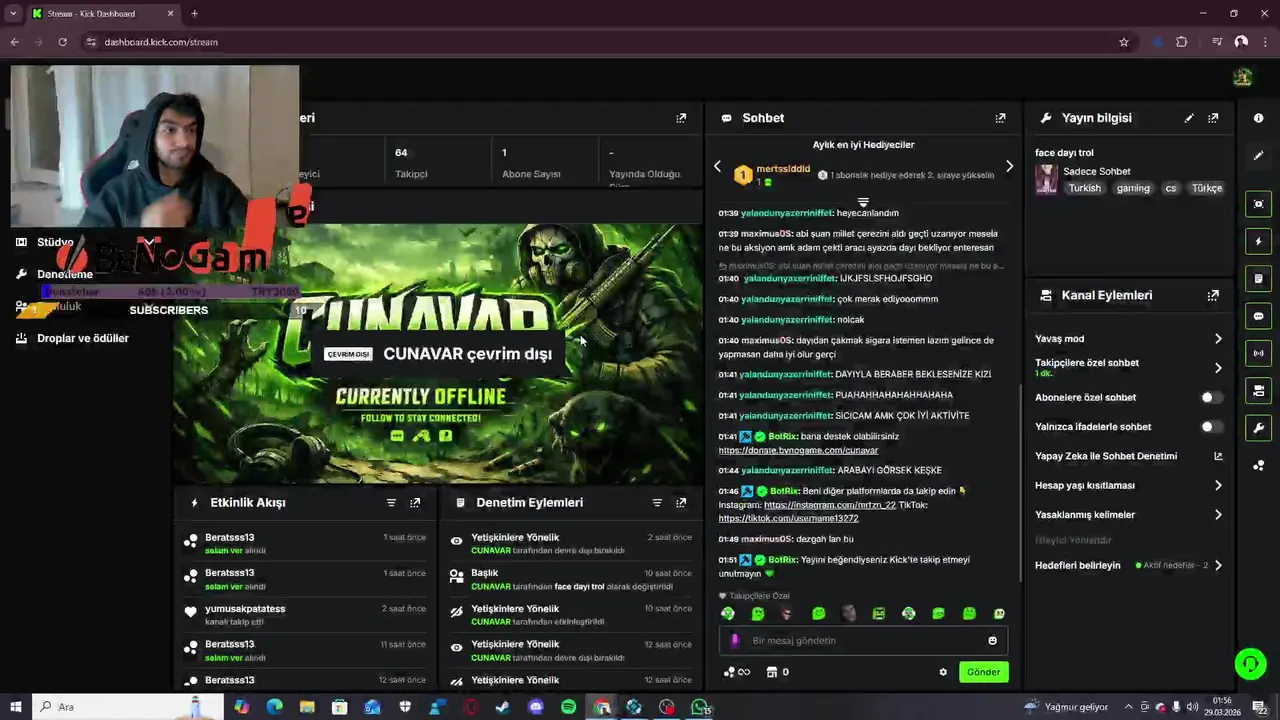Show previous top gifter with left arrow
This screenshot has width=1280, height=720.
(717, 167)
